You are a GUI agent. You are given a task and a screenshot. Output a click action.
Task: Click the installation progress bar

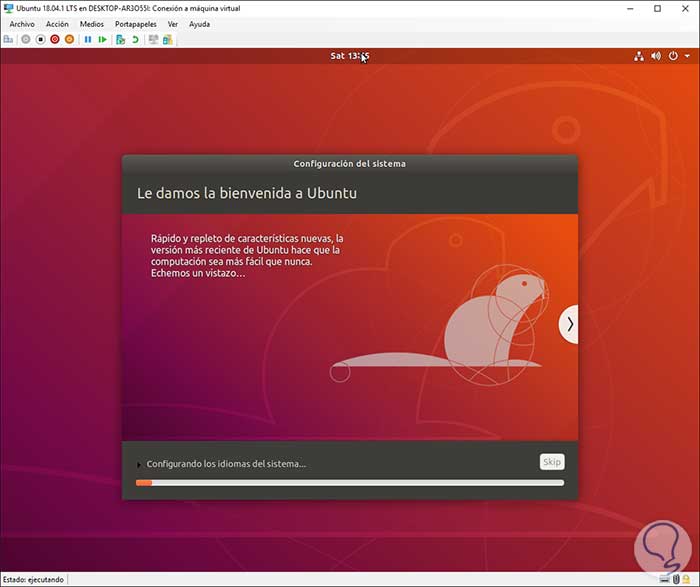click(x=350, y=483)
